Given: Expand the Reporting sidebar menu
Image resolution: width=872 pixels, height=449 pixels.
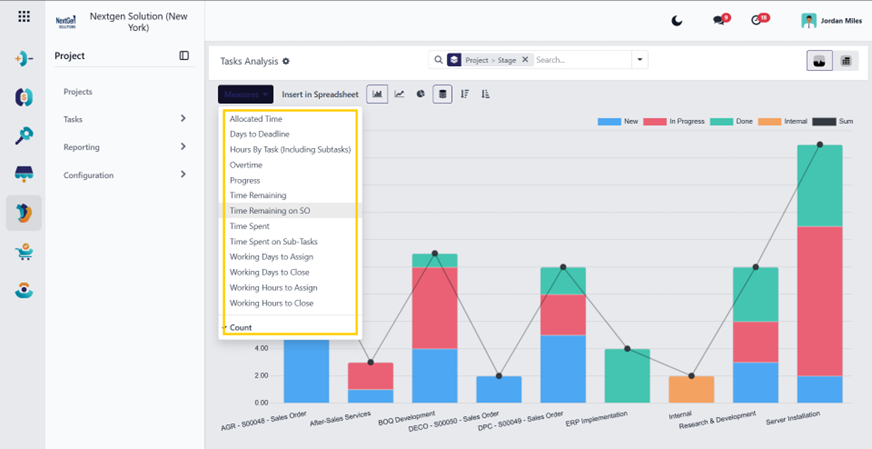Looking at the screenshot, I should (x=125, y=147).
